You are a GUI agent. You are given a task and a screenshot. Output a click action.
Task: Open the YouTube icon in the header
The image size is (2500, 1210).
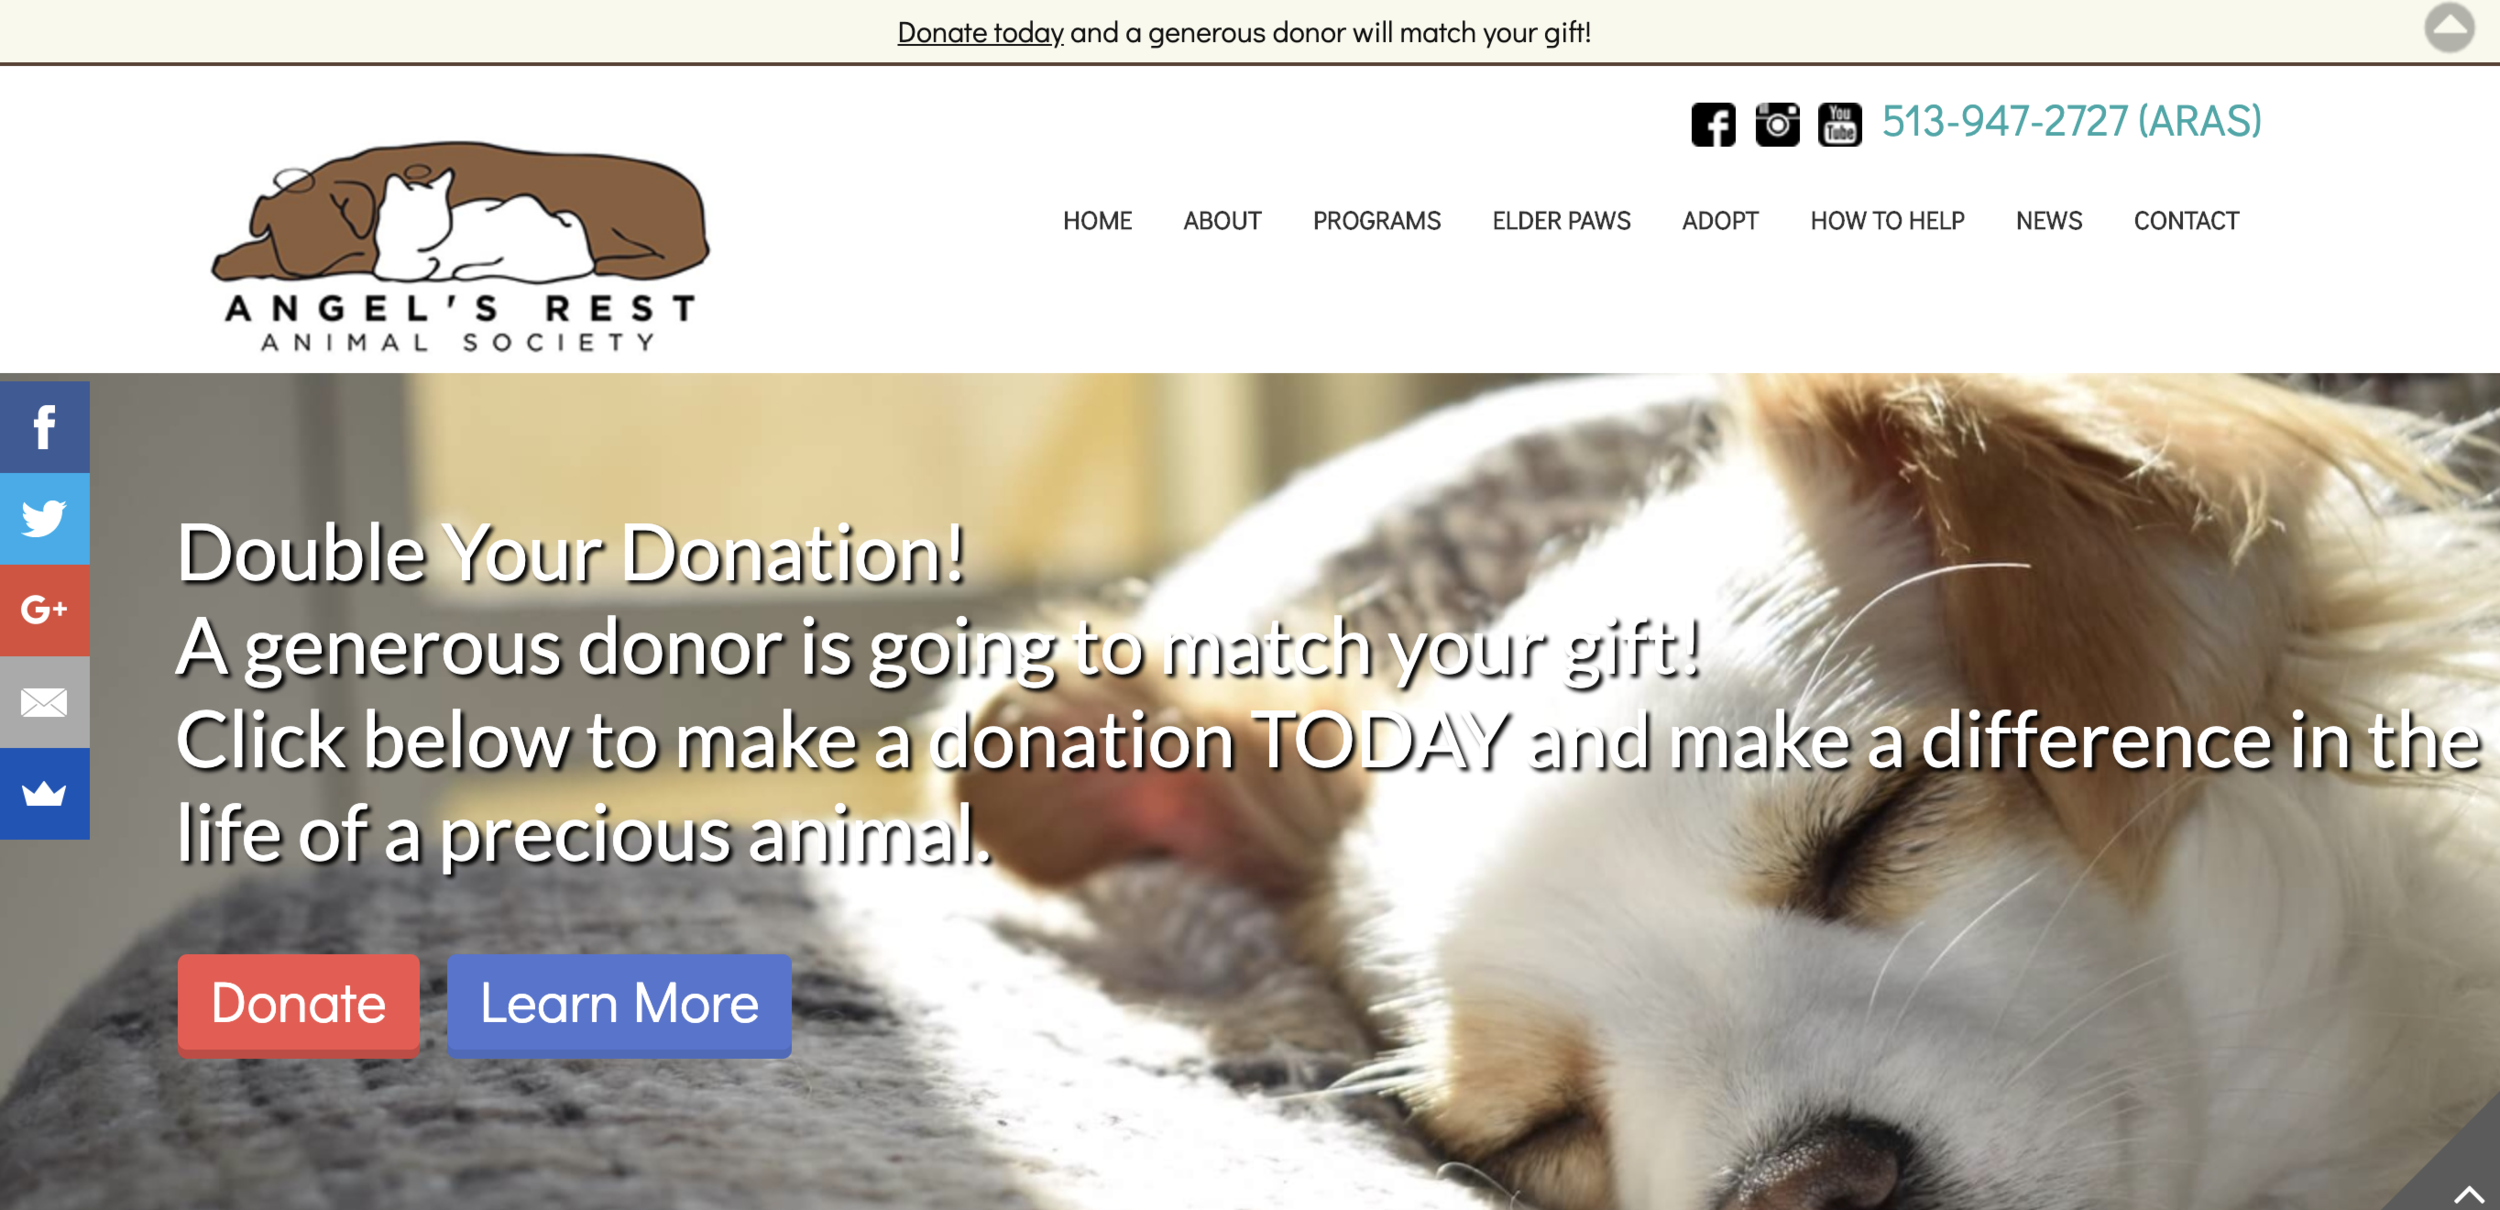1840,125
